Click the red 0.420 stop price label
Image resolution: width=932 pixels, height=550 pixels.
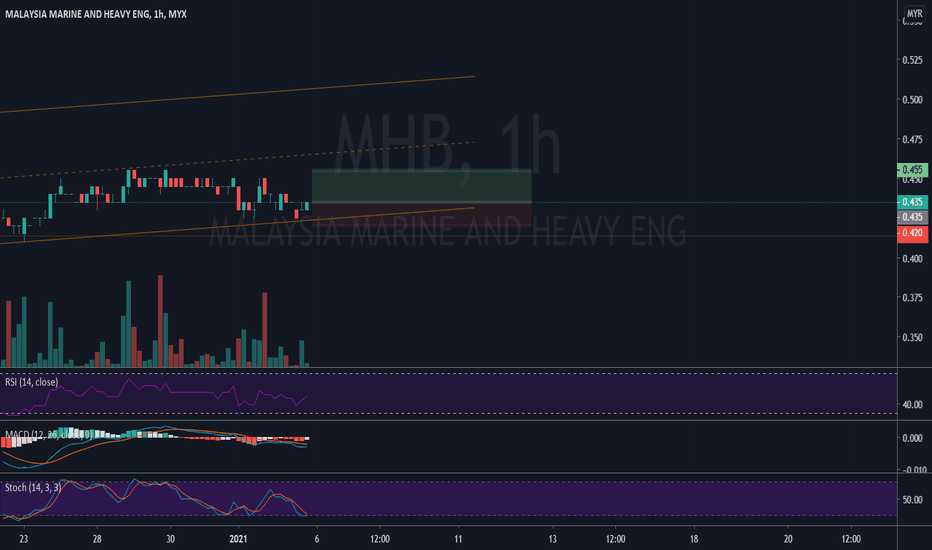[x=912, y=232]
